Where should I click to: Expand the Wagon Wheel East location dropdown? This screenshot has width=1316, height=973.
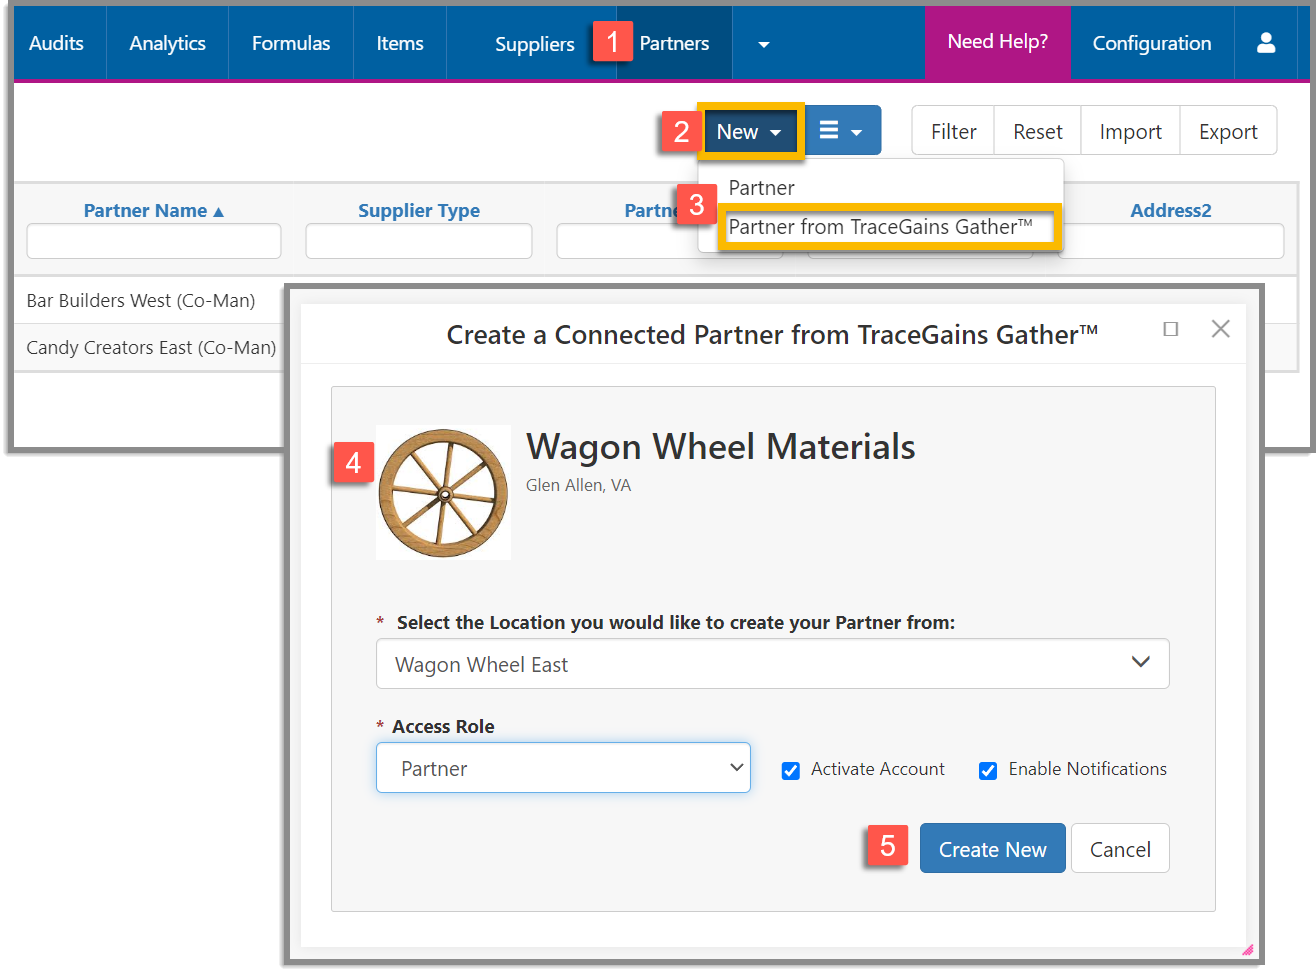point(772,664)
